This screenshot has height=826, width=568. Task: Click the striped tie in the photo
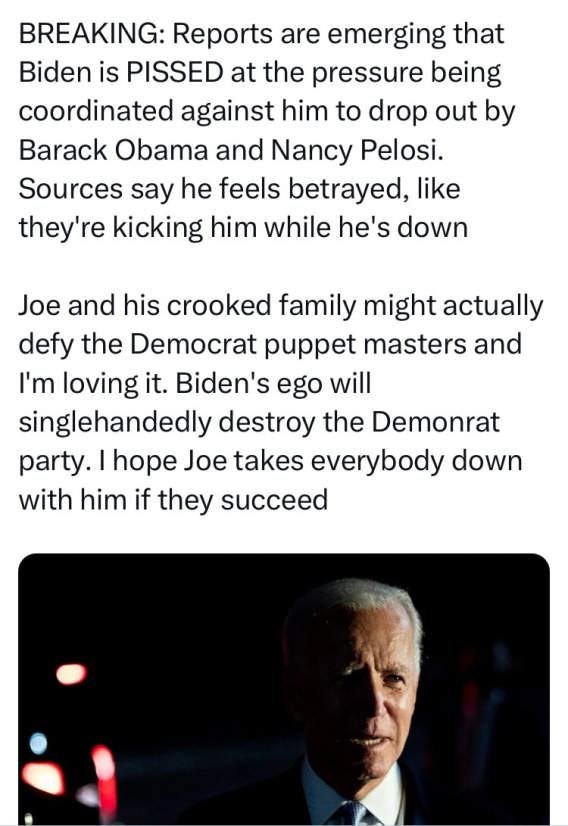(350, 813)
